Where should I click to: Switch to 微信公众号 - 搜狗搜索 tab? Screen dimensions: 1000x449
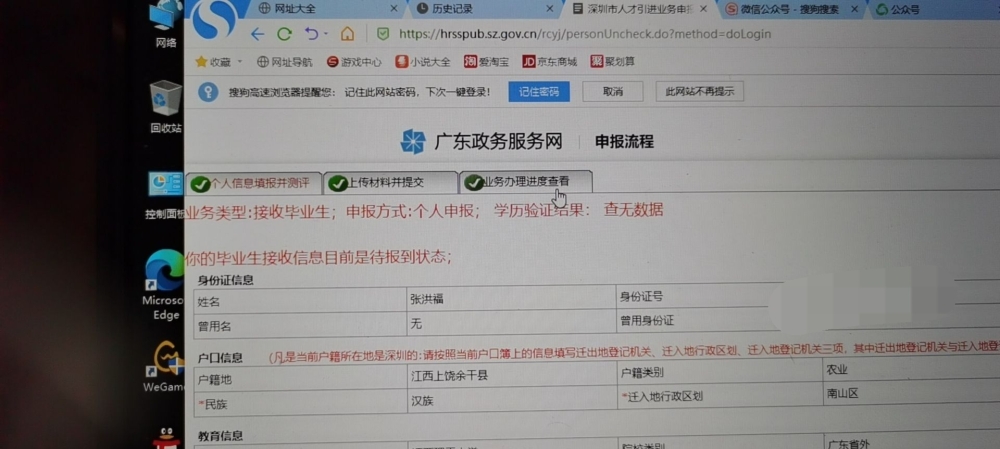(x=790, y=9)
